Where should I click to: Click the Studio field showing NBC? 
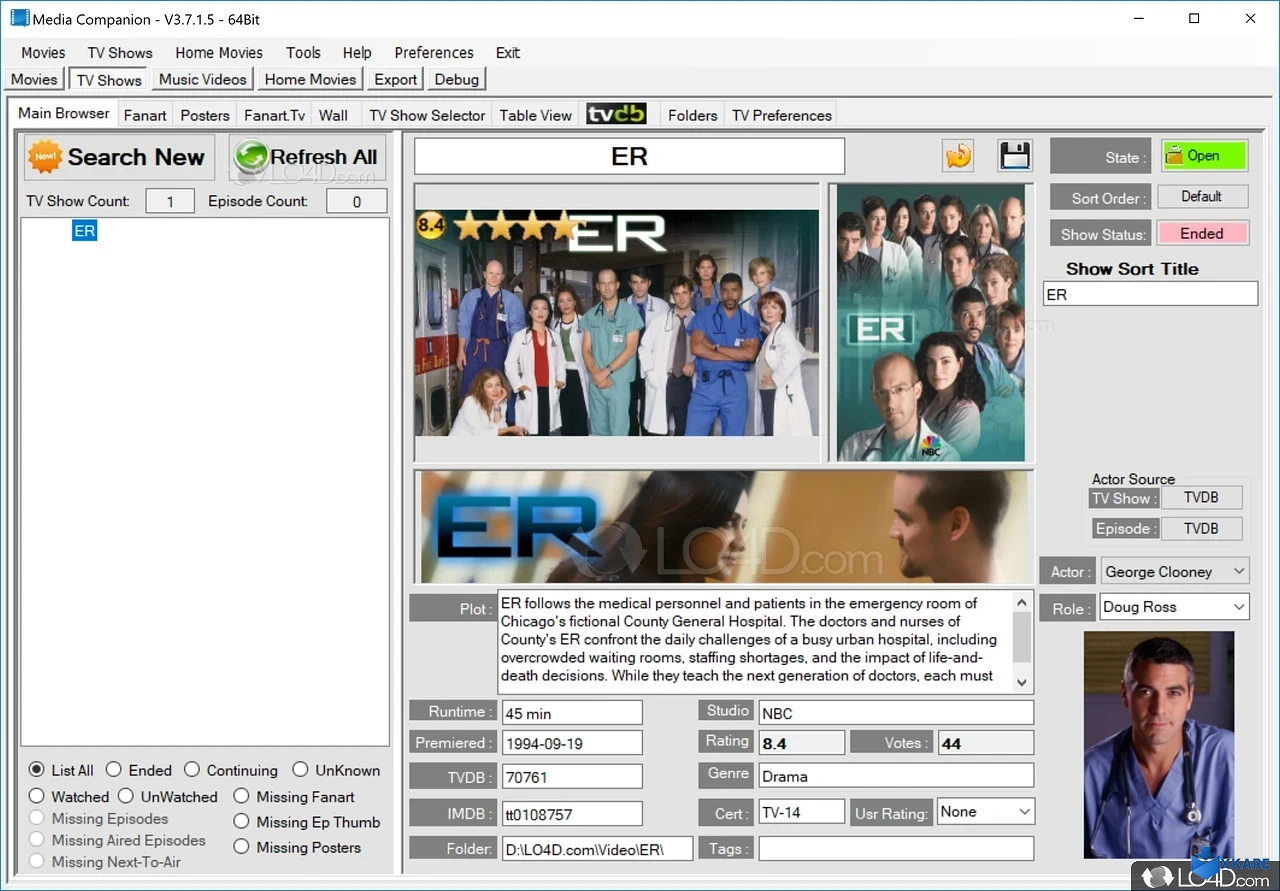point(895,712)
